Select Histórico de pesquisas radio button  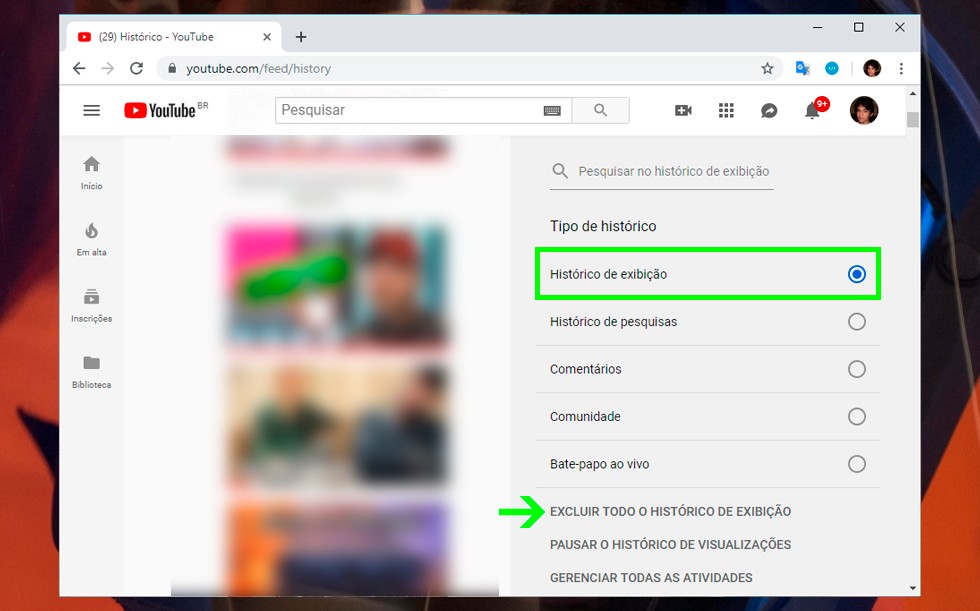point(856,322)
